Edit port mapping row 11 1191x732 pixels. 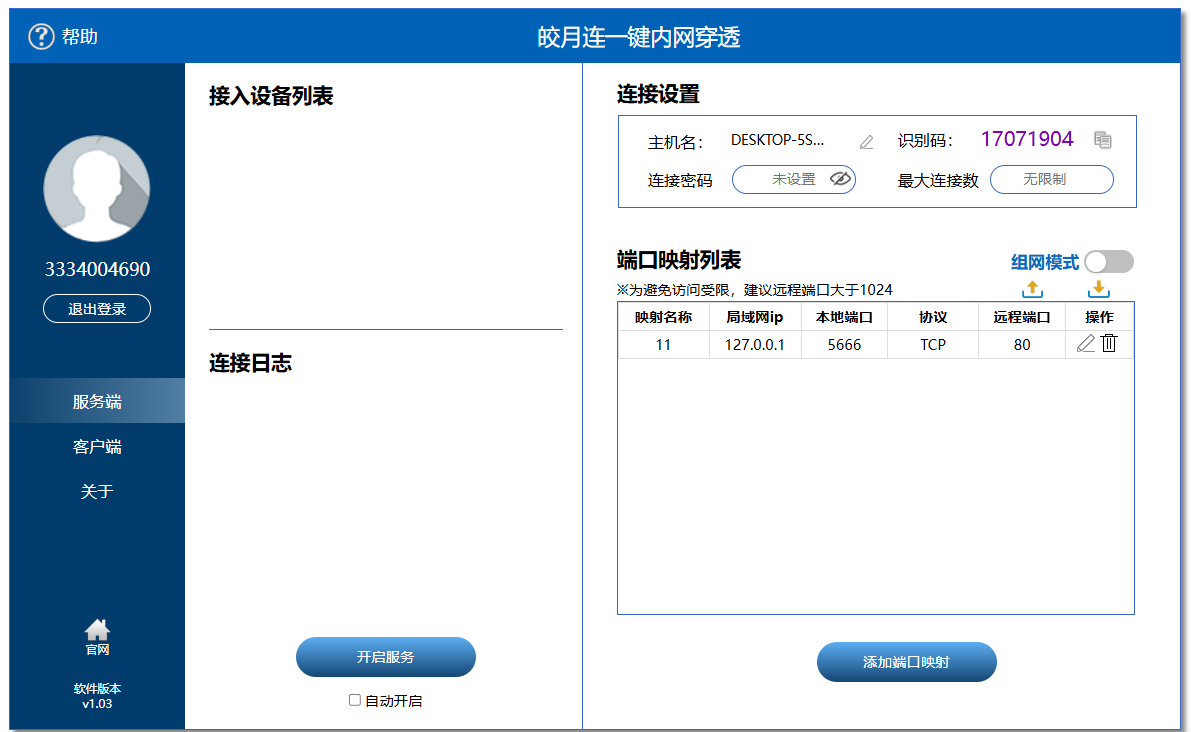pos(1085,344)
